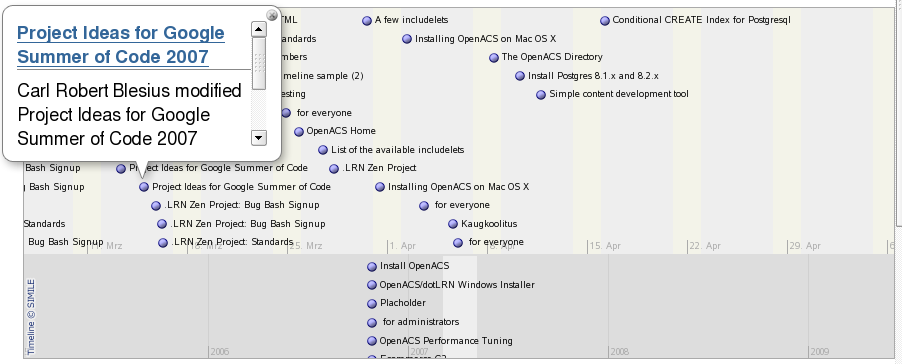Viewport: 902px width, 364px height.
Task: Select the 'Install Postgres 8.1.x and 8.2.x' label
Action: [x=593, y=76]
